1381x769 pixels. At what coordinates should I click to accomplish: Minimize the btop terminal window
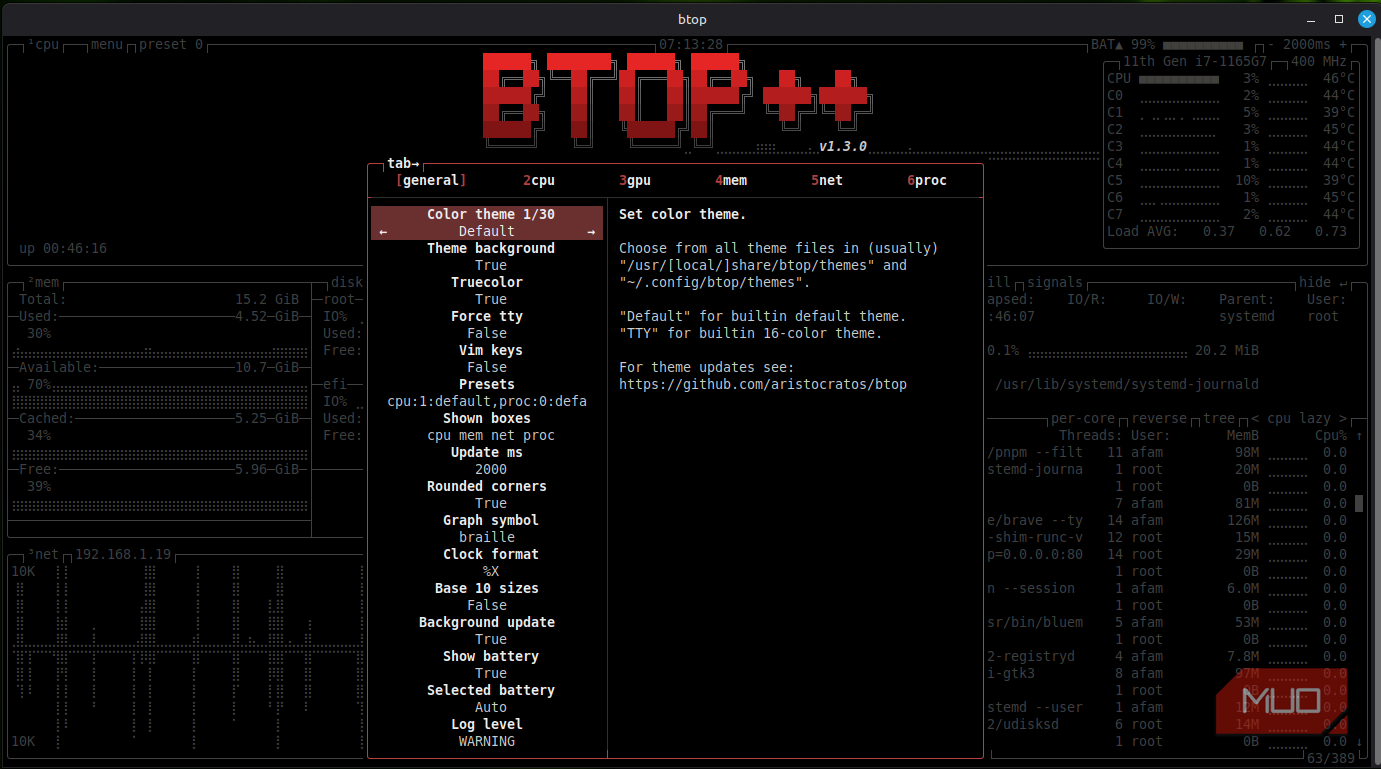(x=1313, y=19)
